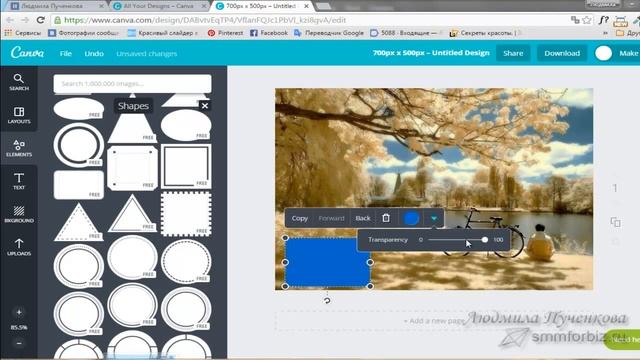Screen dimensions: 640x360
Task: Reload the page in browser
Action: tap(40, 20)
